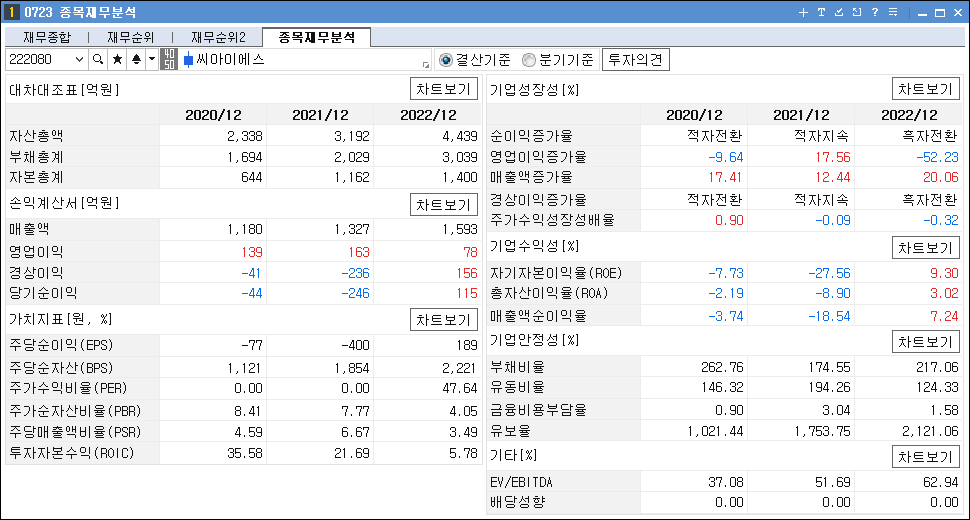The image size is (970, 520).
Task: Click the 2021/12 ROE value -27.56
Action: 829,273
